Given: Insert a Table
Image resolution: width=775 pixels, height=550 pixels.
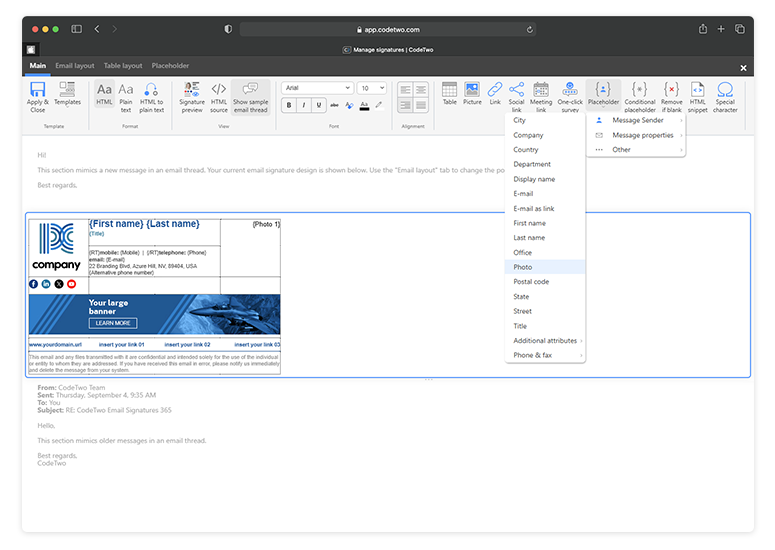Looking at the screenshot, I should click(449, 93).
